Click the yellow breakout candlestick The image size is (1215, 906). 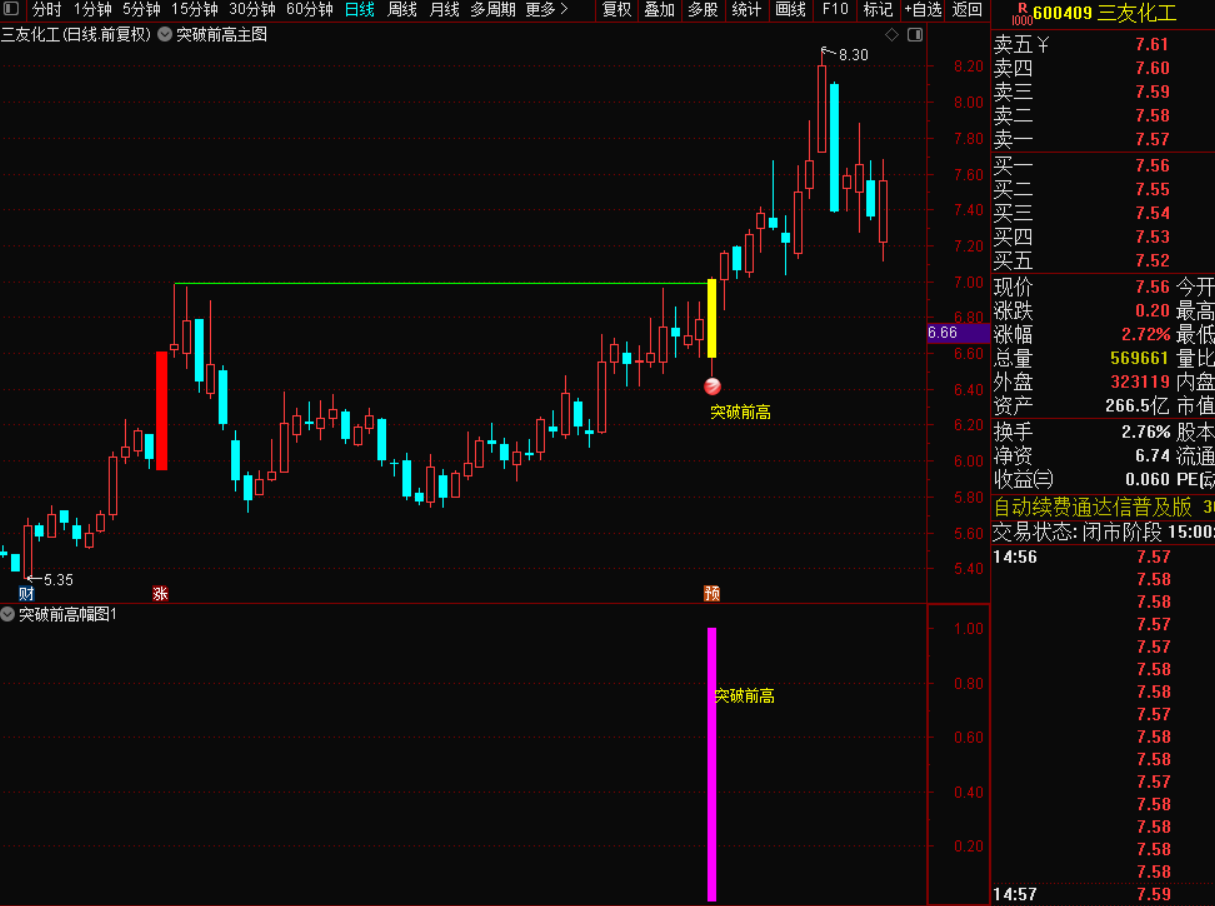coord(711,318)
